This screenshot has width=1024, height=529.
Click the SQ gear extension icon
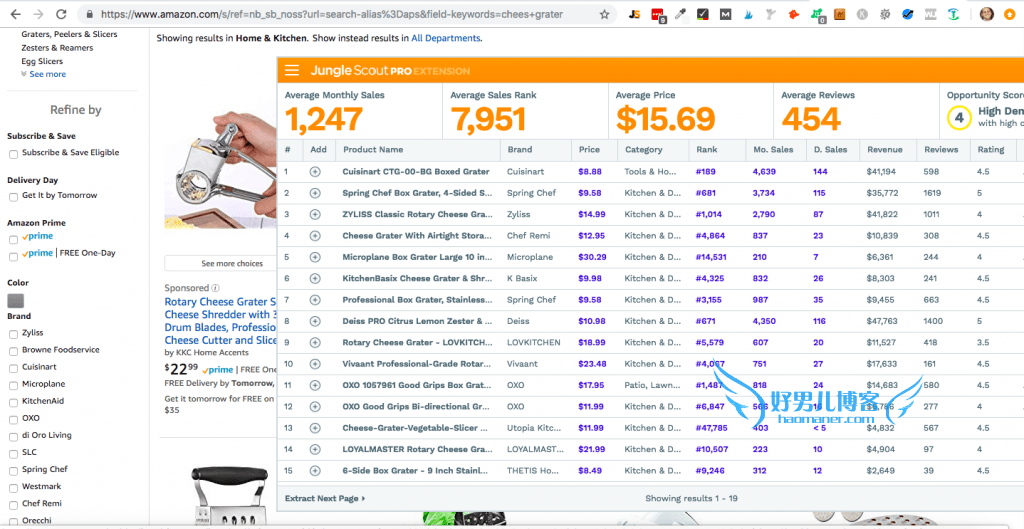tap(885, 14)
